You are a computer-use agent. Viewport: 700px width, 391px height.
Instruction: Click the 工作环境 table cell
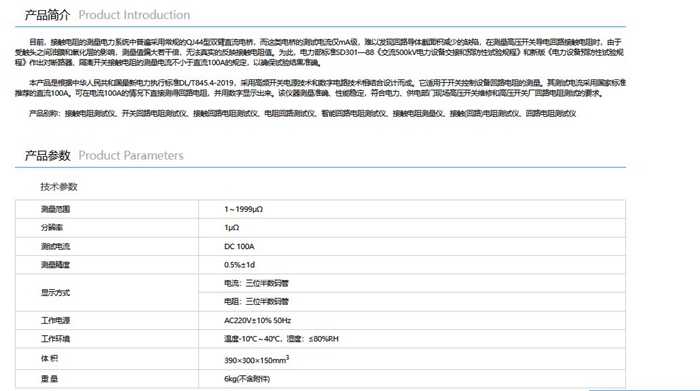107,339
